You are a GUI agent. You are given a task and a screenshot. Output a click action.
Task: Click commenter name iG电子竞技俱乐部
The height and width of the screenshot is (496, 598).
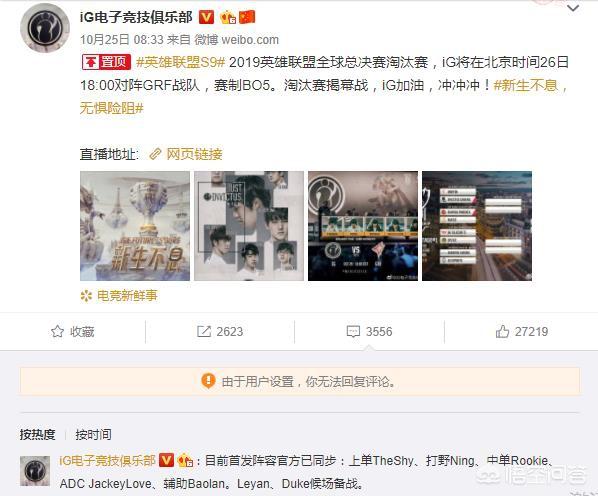(x=107, y=461)
